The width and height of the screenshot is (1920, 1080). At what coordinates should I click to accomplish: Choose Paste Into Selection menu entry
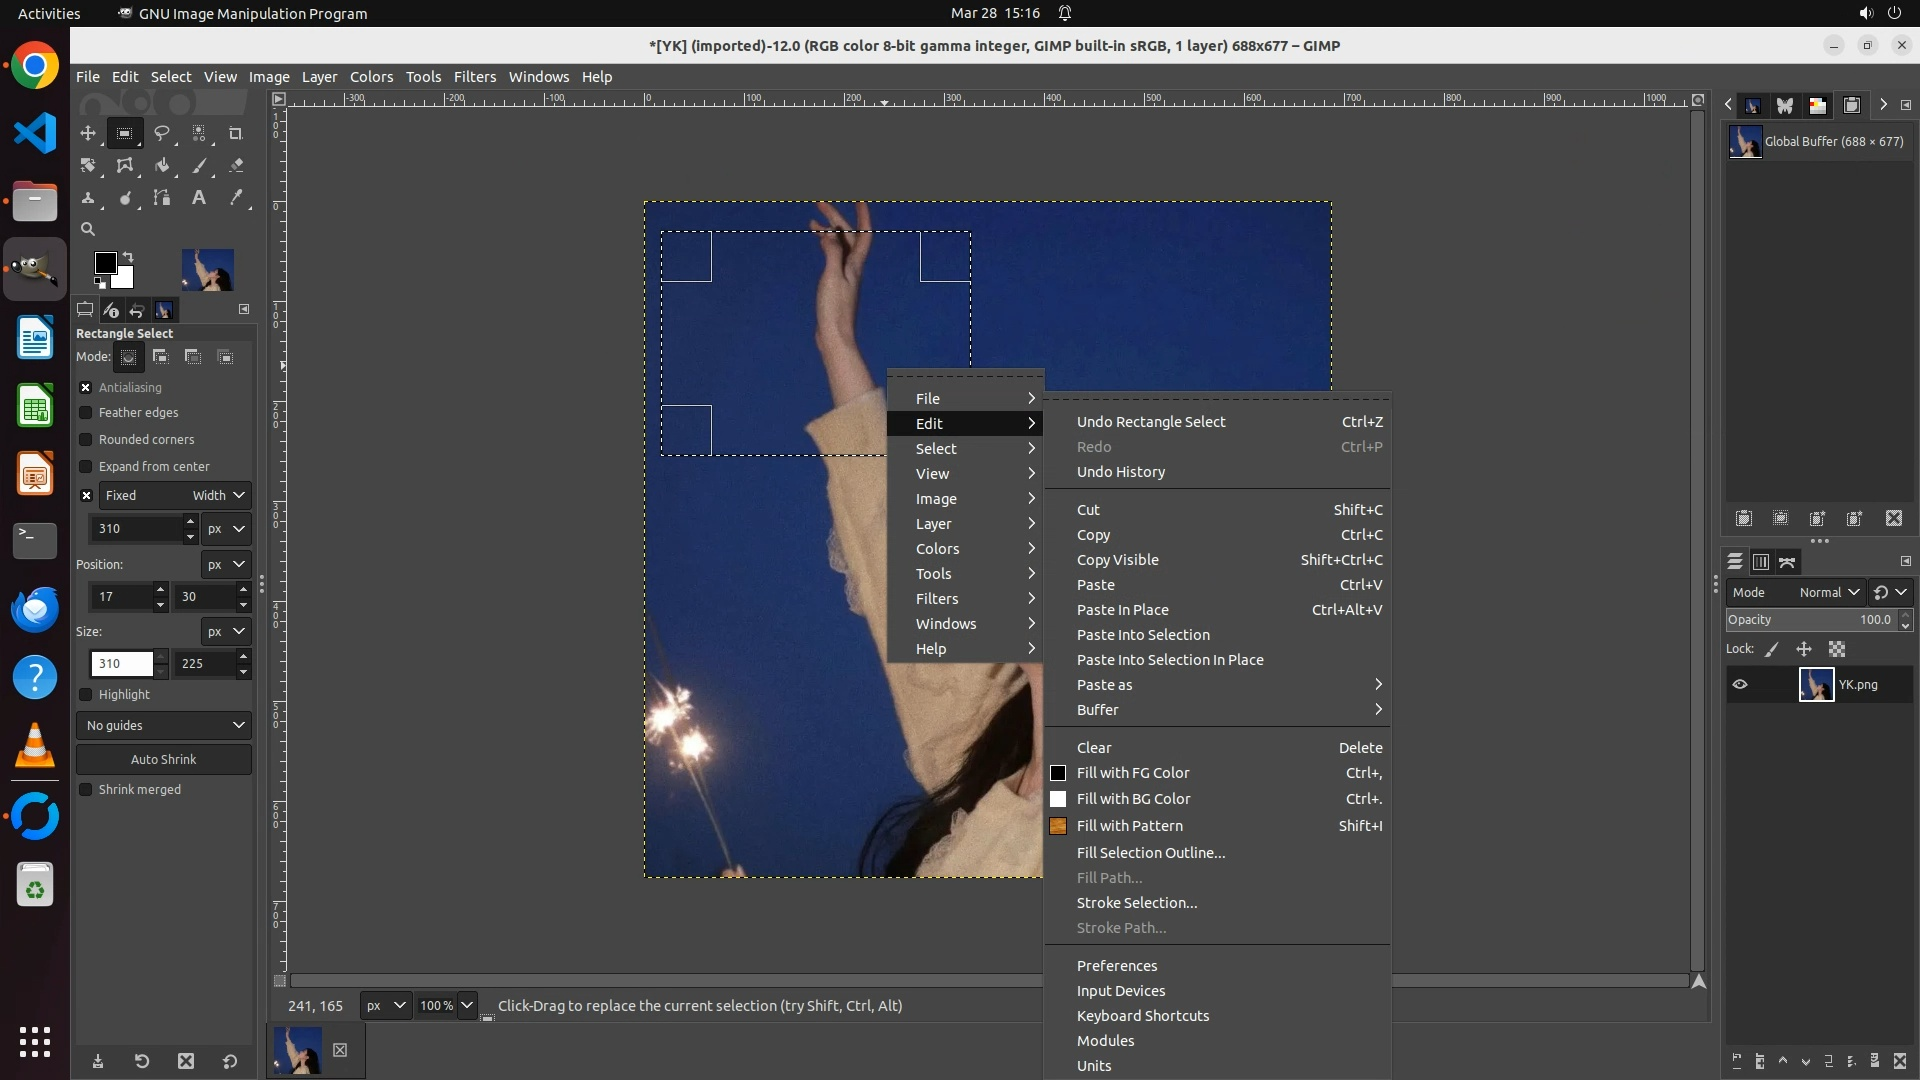pyautogui.click(x=1143, y=635)
